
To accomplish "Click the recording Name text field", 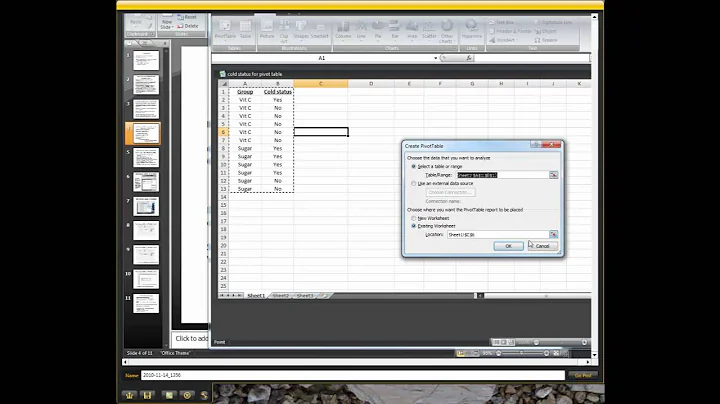I will tap(353, 375).
